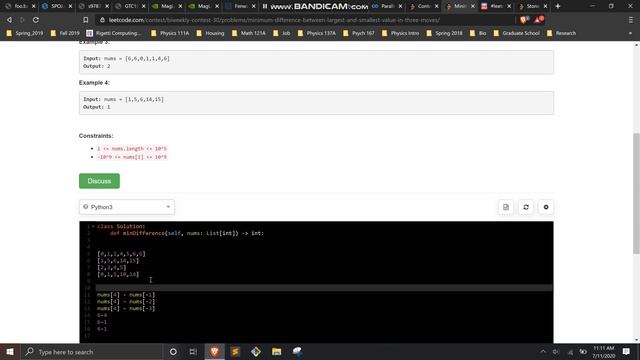Open the Graduate School bookmark folder
This screenshot has width=640, height=360.
pos(517,33)
